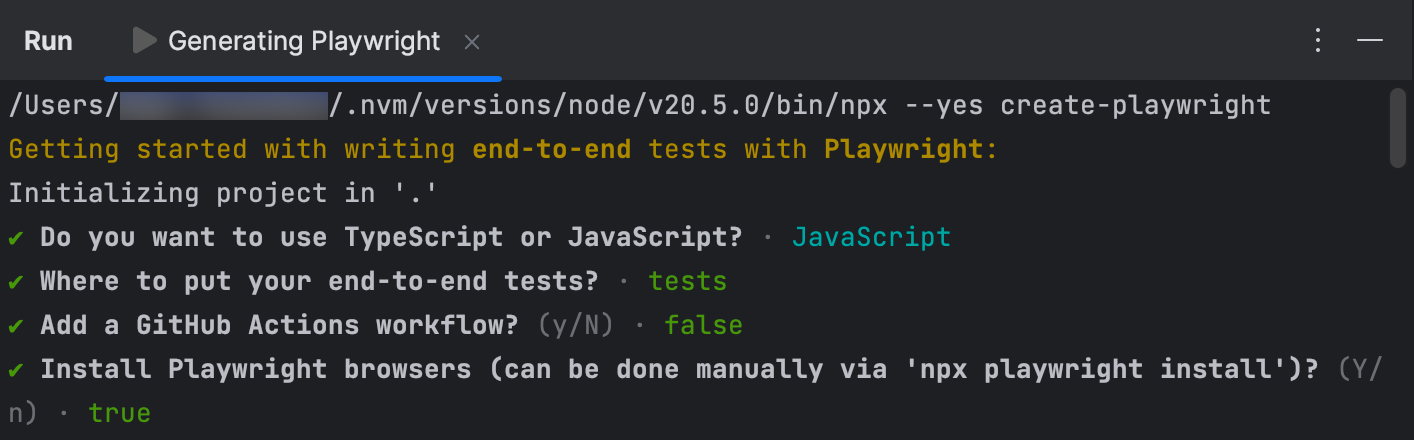Click the bold 'end-to-end' text in yellow line
Viewport: 1414px width, 440px height.
[551, 150]
